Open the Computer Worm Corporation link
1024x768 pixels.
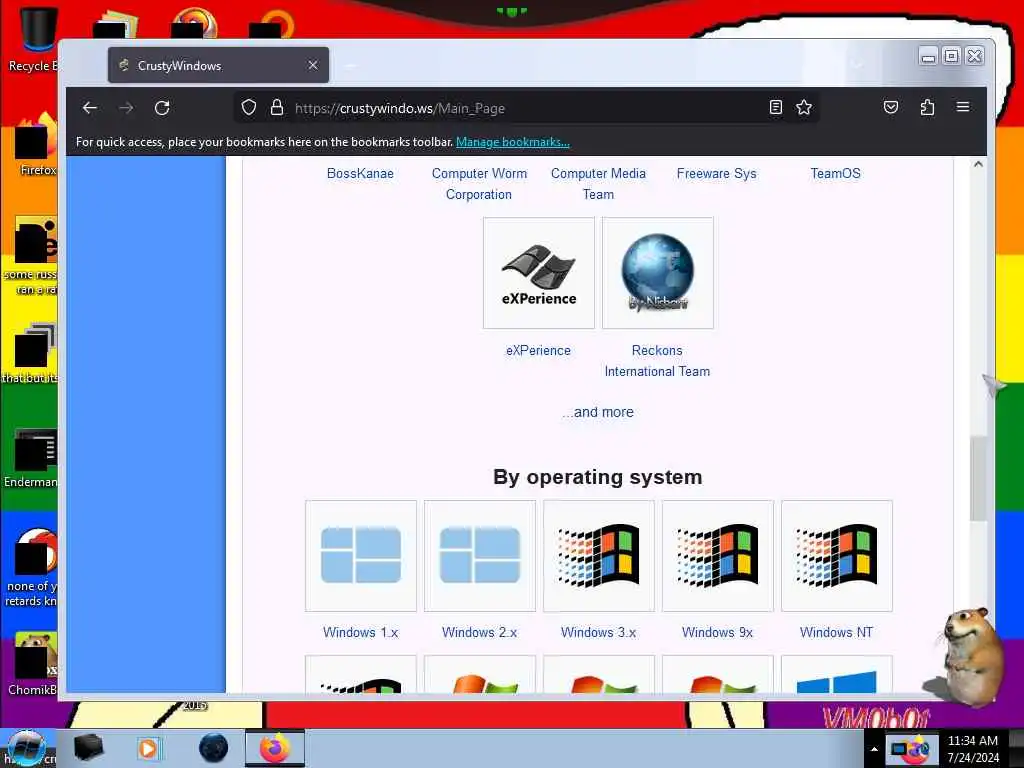point(479,184)
